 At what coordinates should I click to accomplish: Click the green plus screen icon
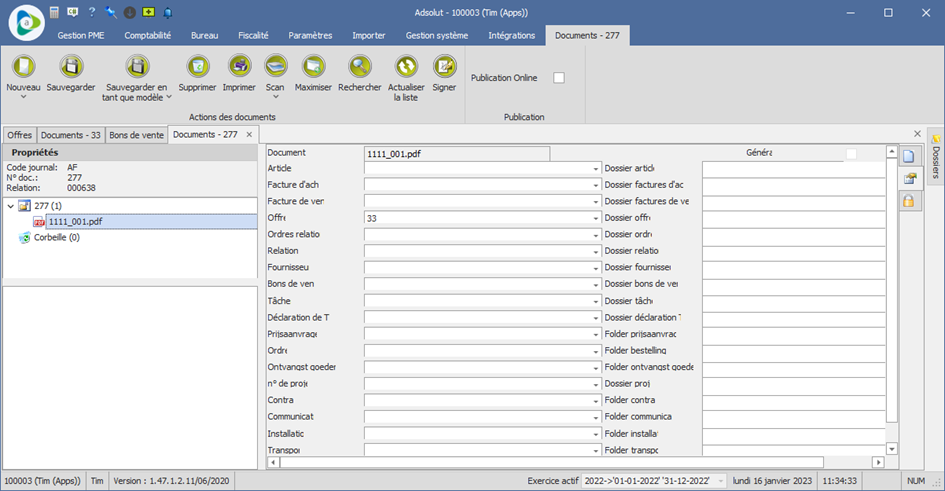(148, 12)
